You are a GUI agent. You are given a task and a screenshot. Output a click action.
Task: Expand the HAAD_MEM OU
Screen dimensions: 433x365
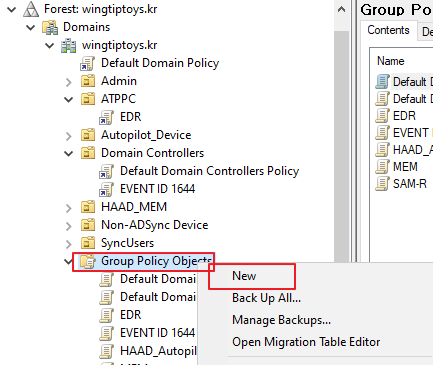tap(68, 208)
